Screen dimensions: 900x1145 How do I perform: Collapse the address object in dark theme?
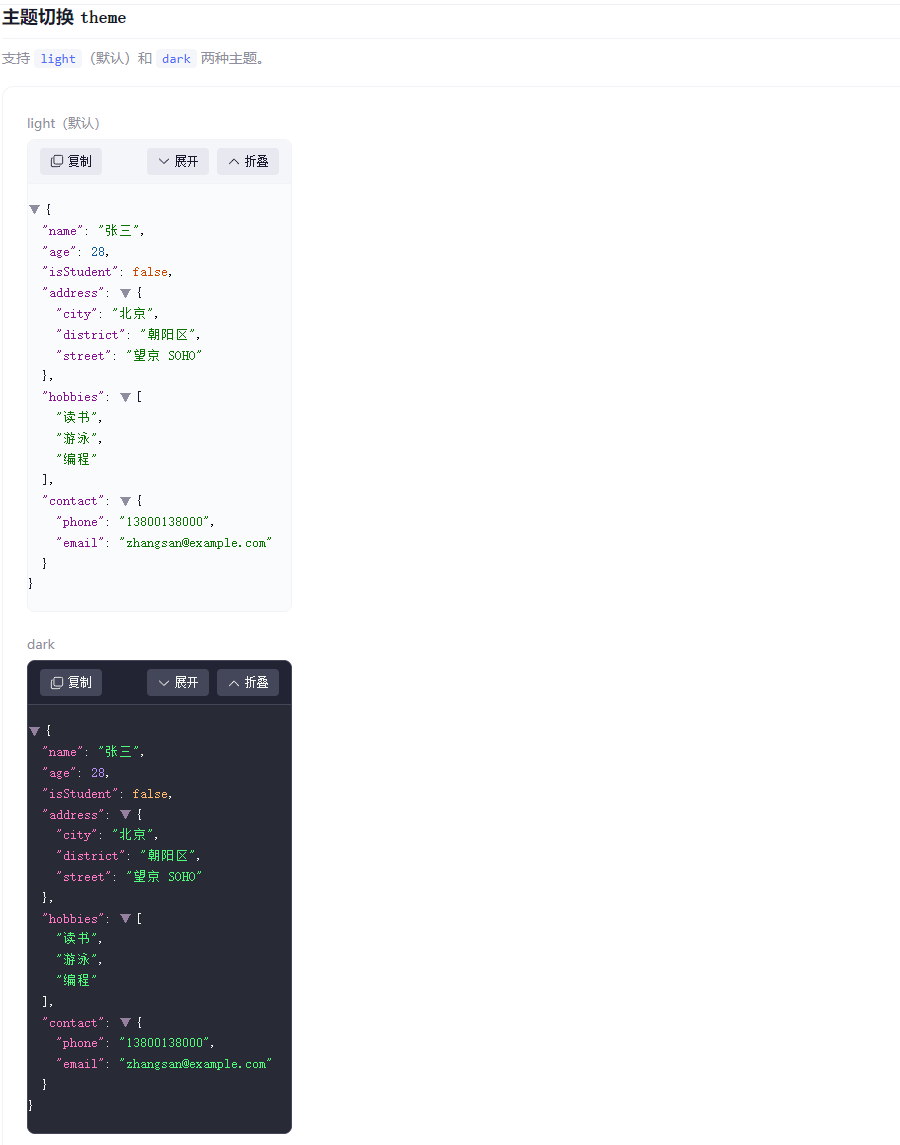coord(125,814)
